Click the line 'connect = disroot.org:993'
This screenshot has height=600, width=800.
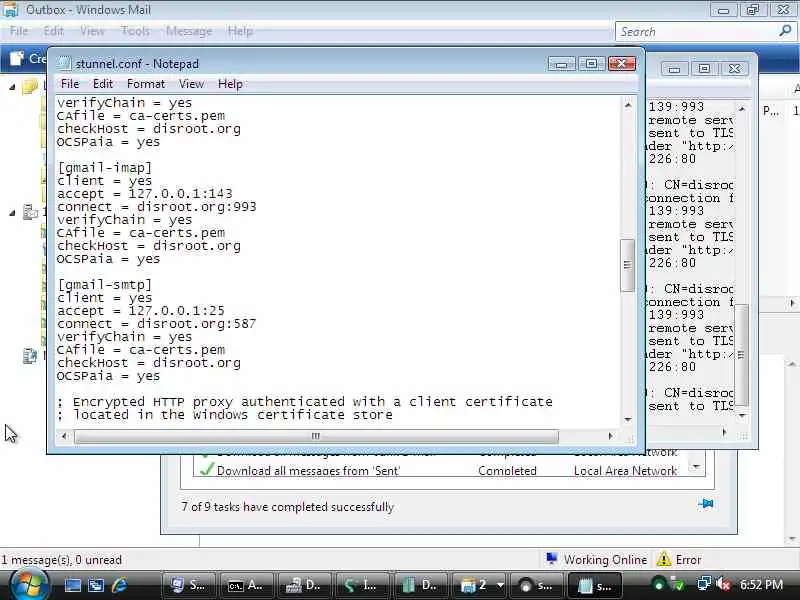157,207
